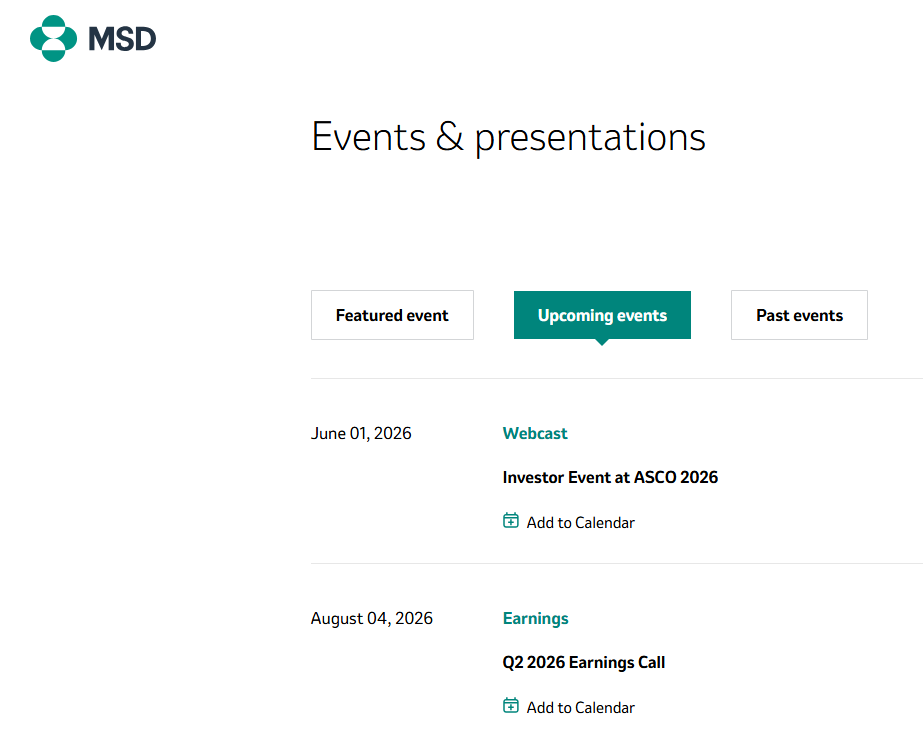Click divider line below the event tabs

[x=617, y=379]
